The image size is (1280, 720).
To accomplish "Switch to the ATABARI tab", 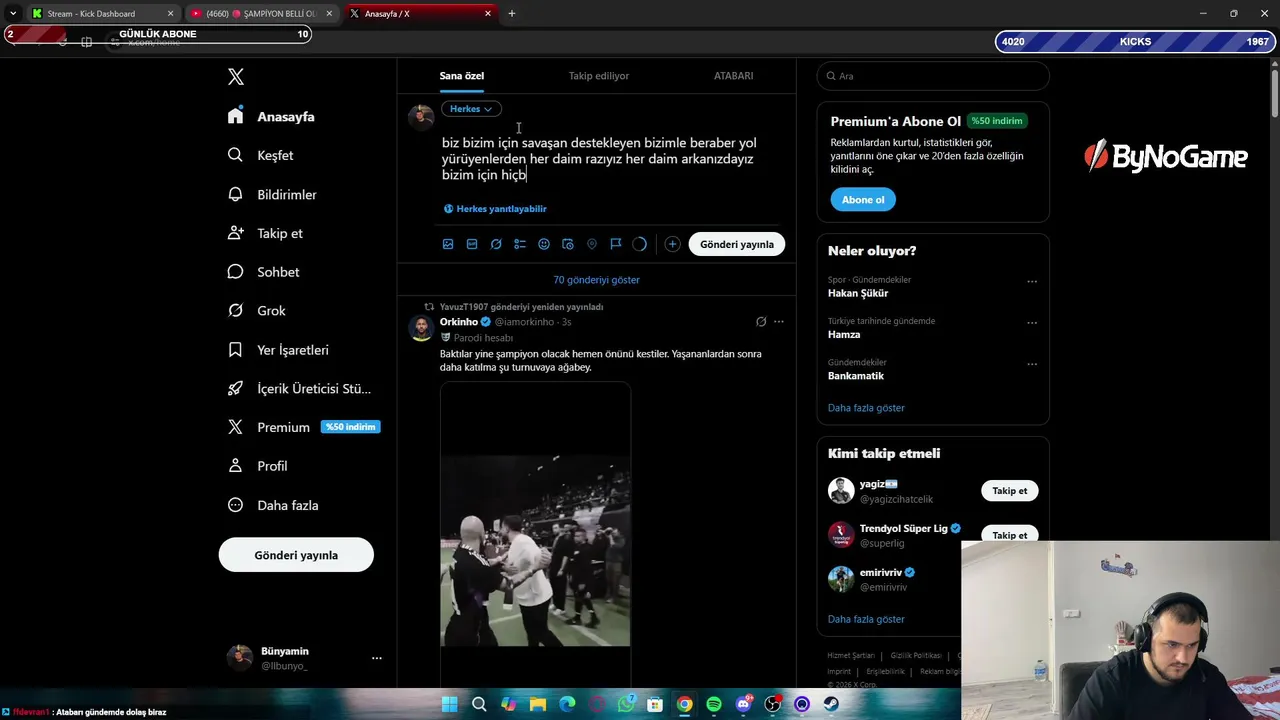I will tap(733, 76).
